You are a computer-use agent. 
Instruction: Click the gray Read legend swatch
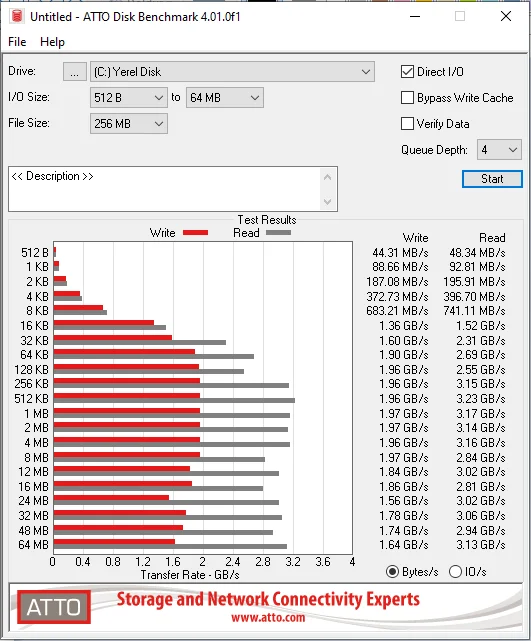(278, 233)
